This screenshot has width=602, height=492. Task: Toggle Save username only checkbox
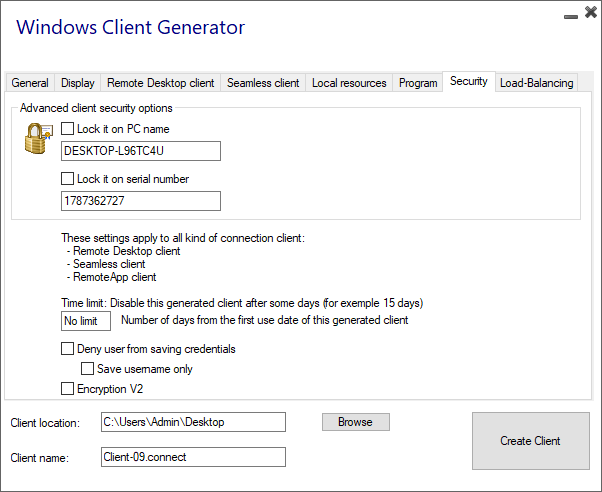pyautogui.click(x=88, y=369)
